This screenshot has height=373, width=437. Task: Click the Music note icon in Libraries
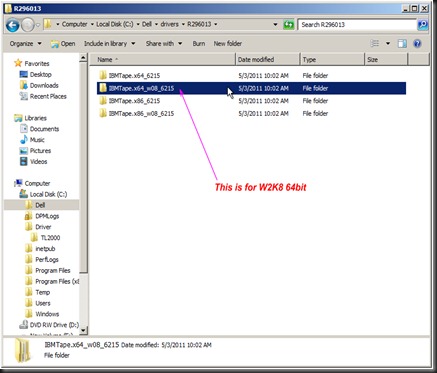tap(24, 140)
